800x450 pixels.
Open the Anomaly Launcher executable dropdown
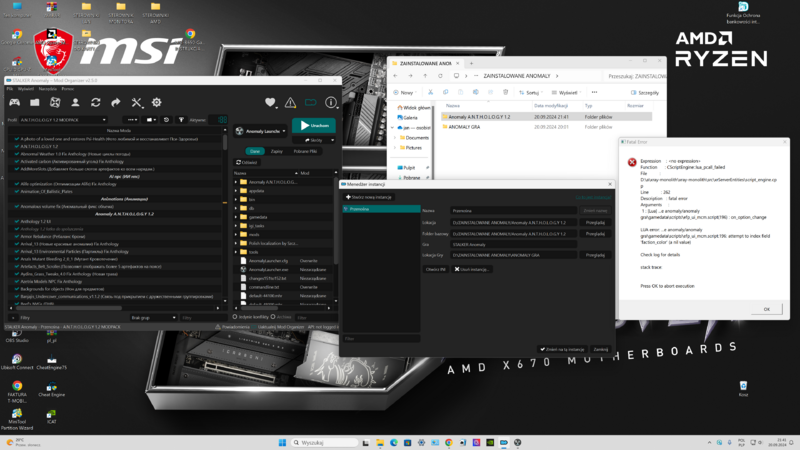pyautogui.click(x=260, y=131)
